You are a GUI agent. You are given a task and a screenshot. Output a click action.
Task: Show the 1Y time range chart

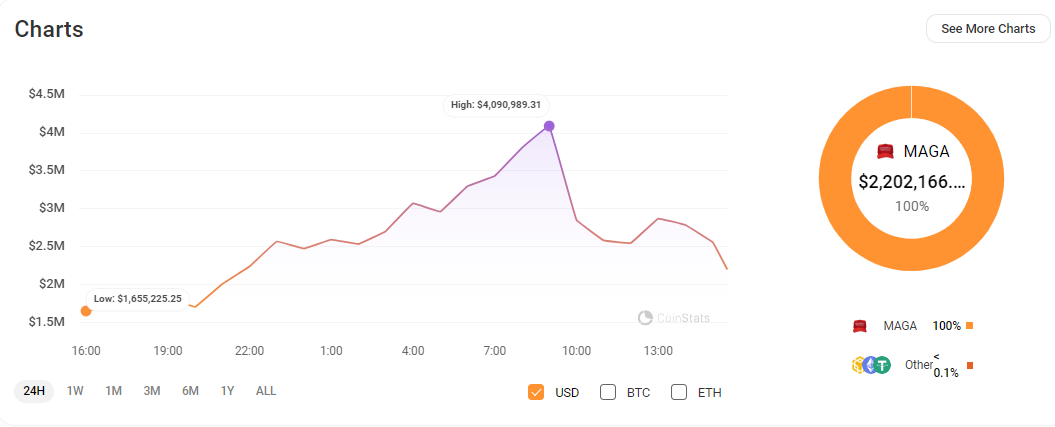pyautogui.click(x=228, y=391)
